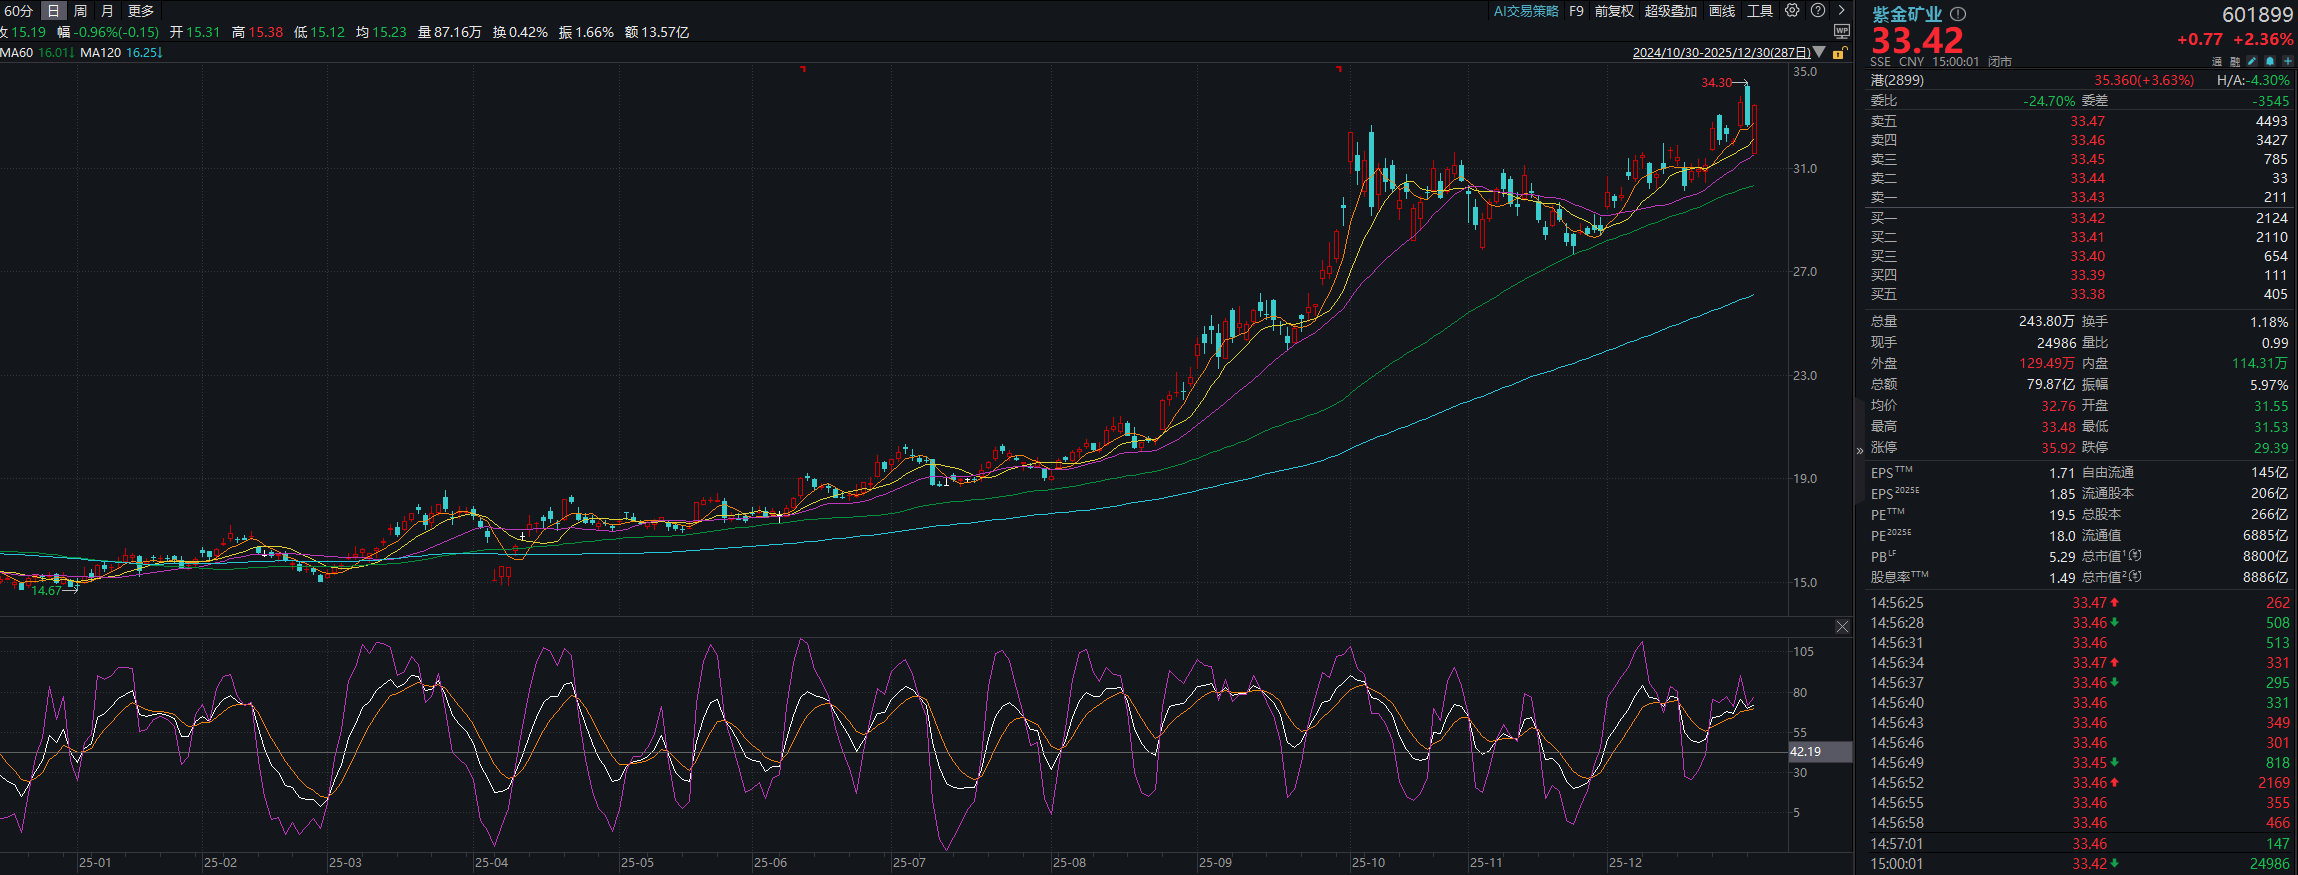Click the pencil note icon for the stock
Screen dimensions: 2298x875
point(2252,61)
